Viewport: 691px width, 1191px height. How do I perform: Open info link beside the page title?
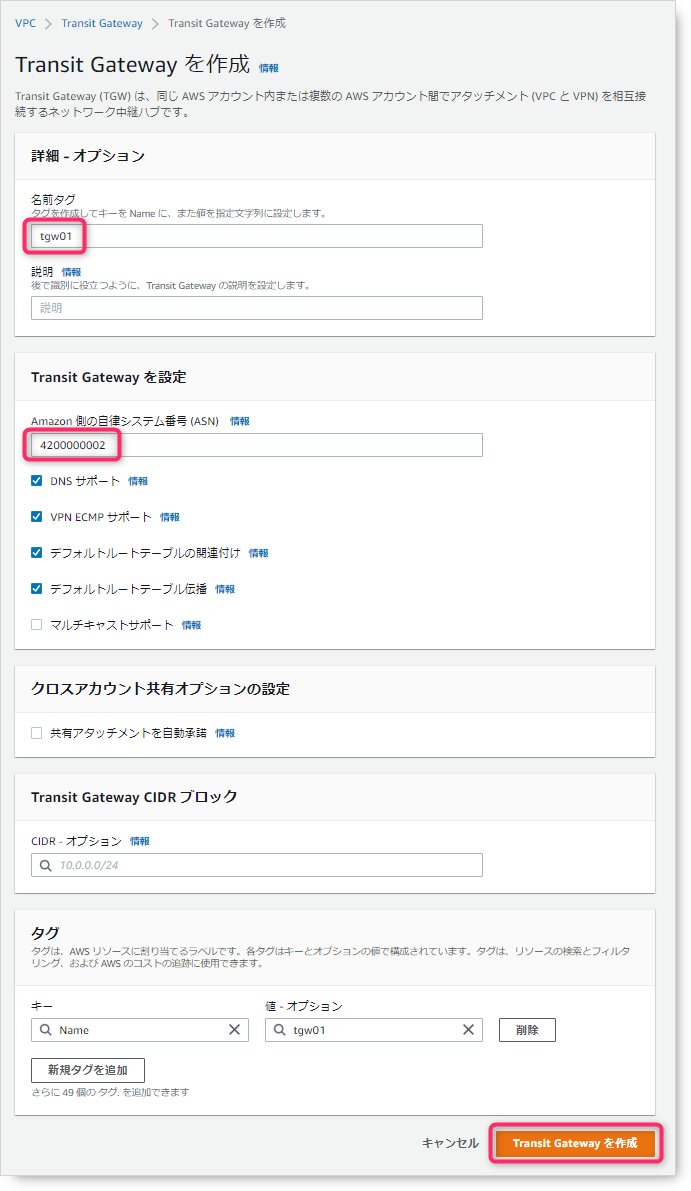point(269,68)
